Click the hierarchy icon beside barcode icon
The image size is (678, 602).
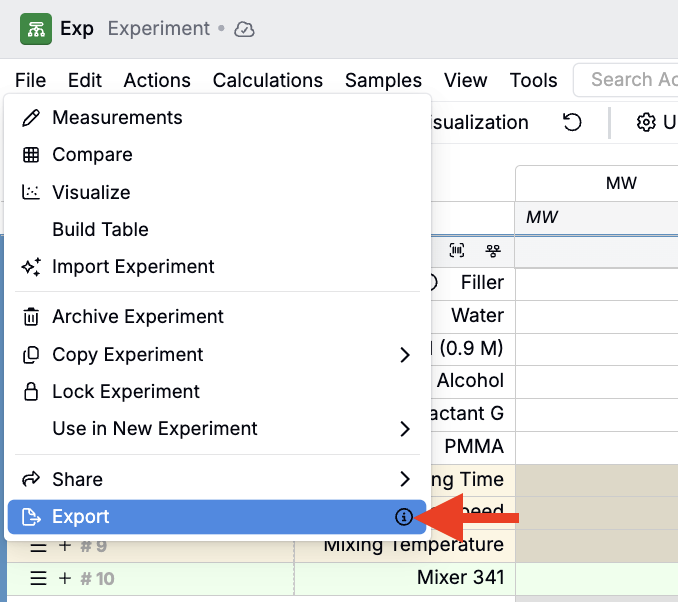492,250
